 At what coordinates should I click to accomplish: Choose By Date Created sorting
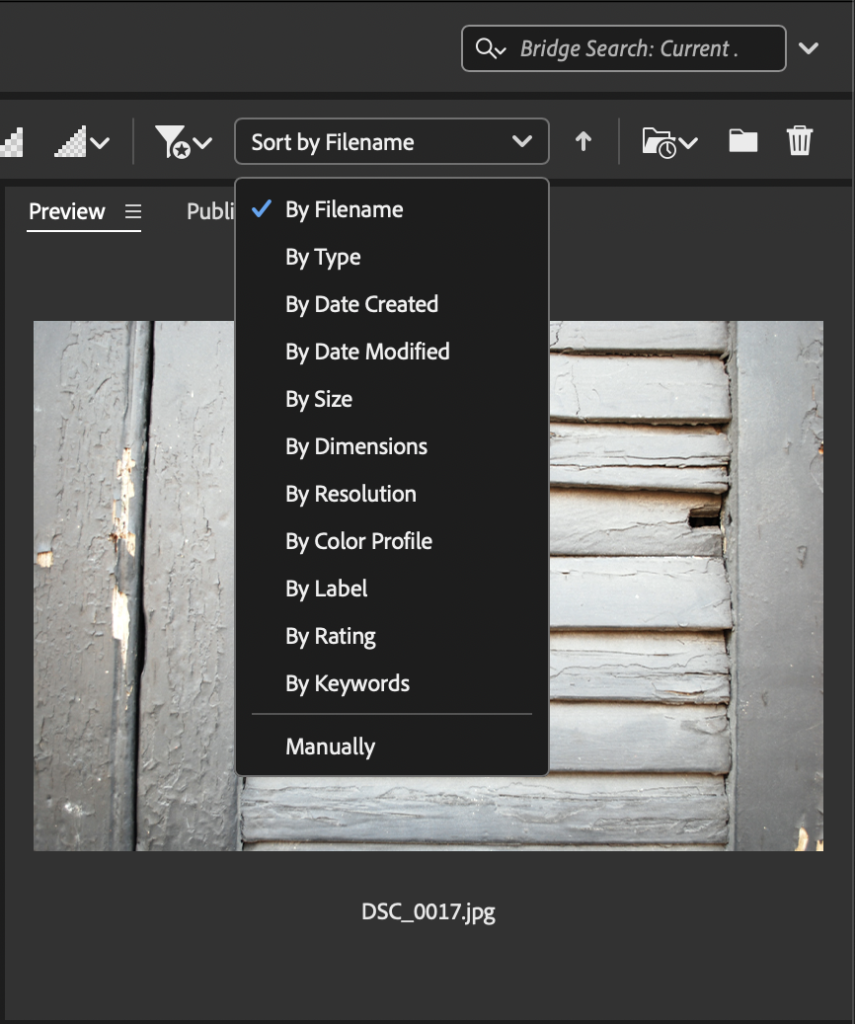[x=361, y=304]
